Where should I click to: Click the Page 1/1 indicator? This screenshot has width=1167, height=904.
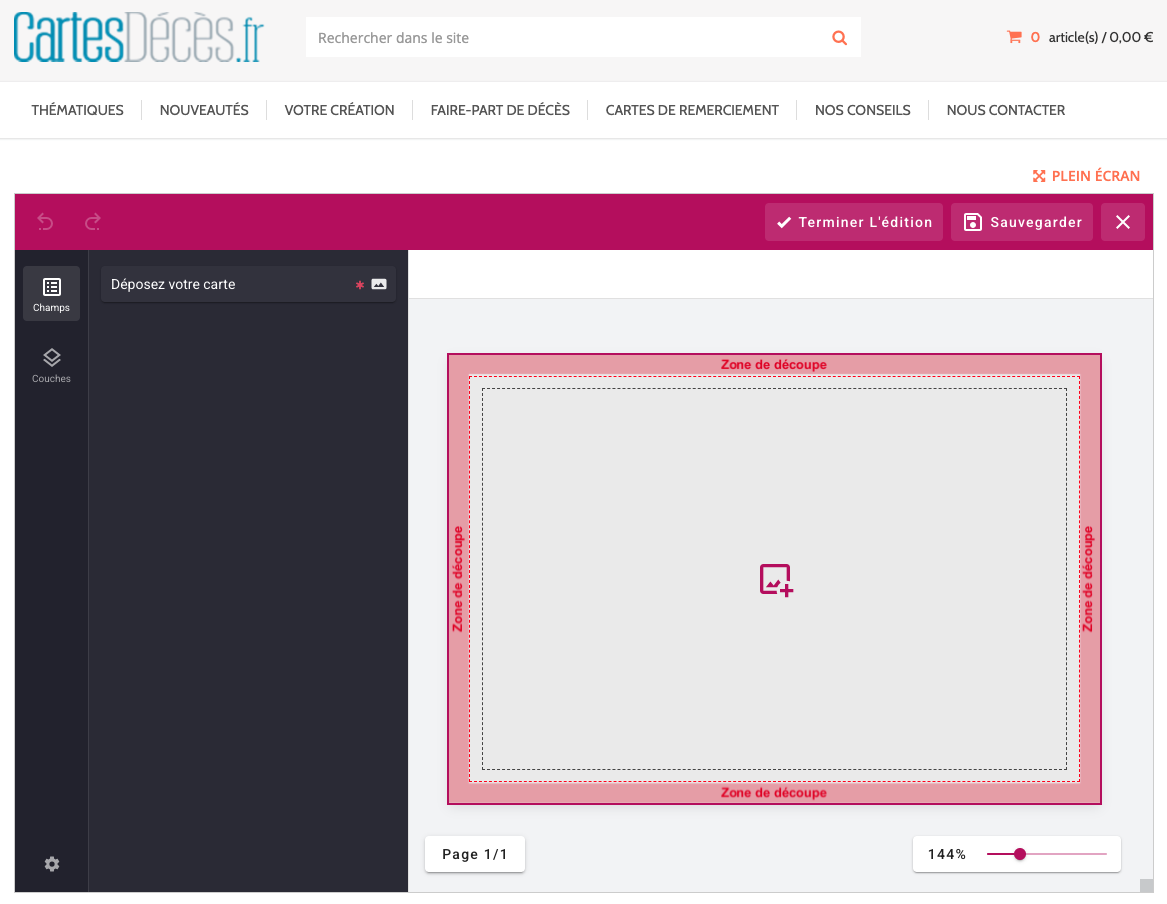pos(475,854)
